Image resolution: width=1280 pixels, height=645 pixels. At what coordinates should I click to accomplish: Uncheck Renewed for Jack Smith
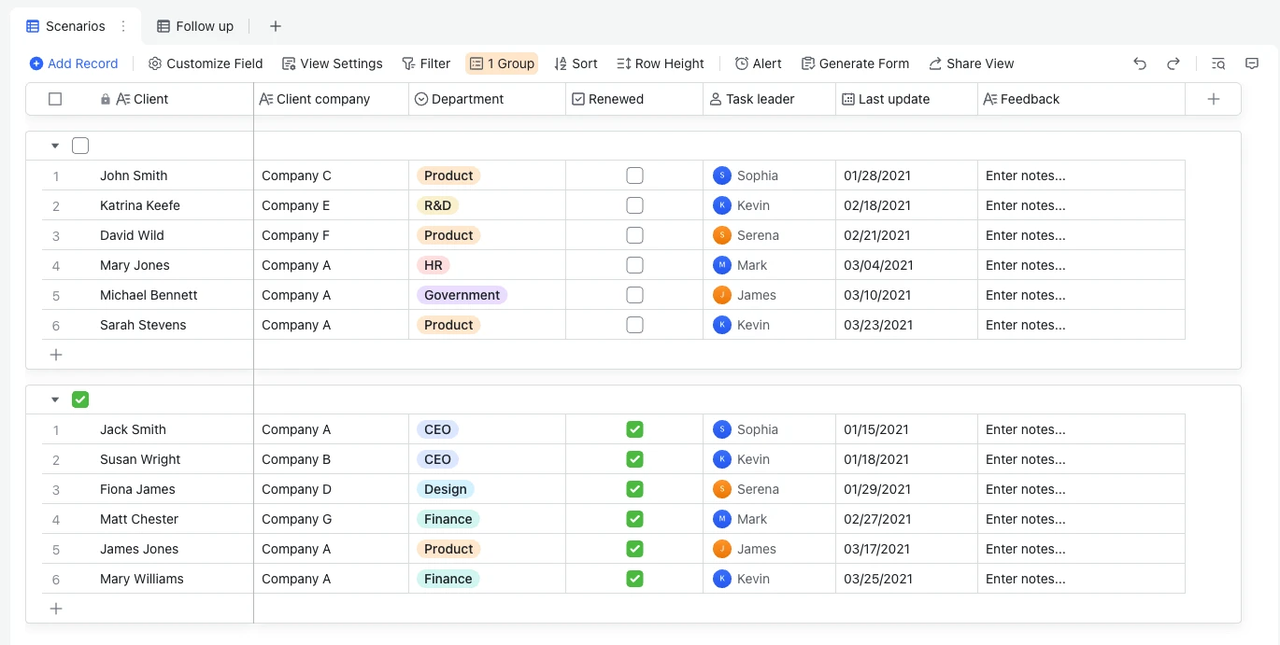pos(634,429)
